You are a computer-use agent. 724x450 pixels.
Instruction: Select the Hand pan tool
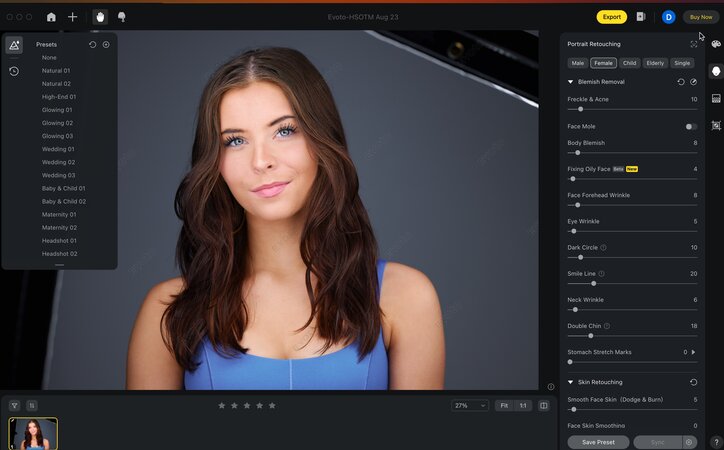pyautogui.click(x=100, y=17)
